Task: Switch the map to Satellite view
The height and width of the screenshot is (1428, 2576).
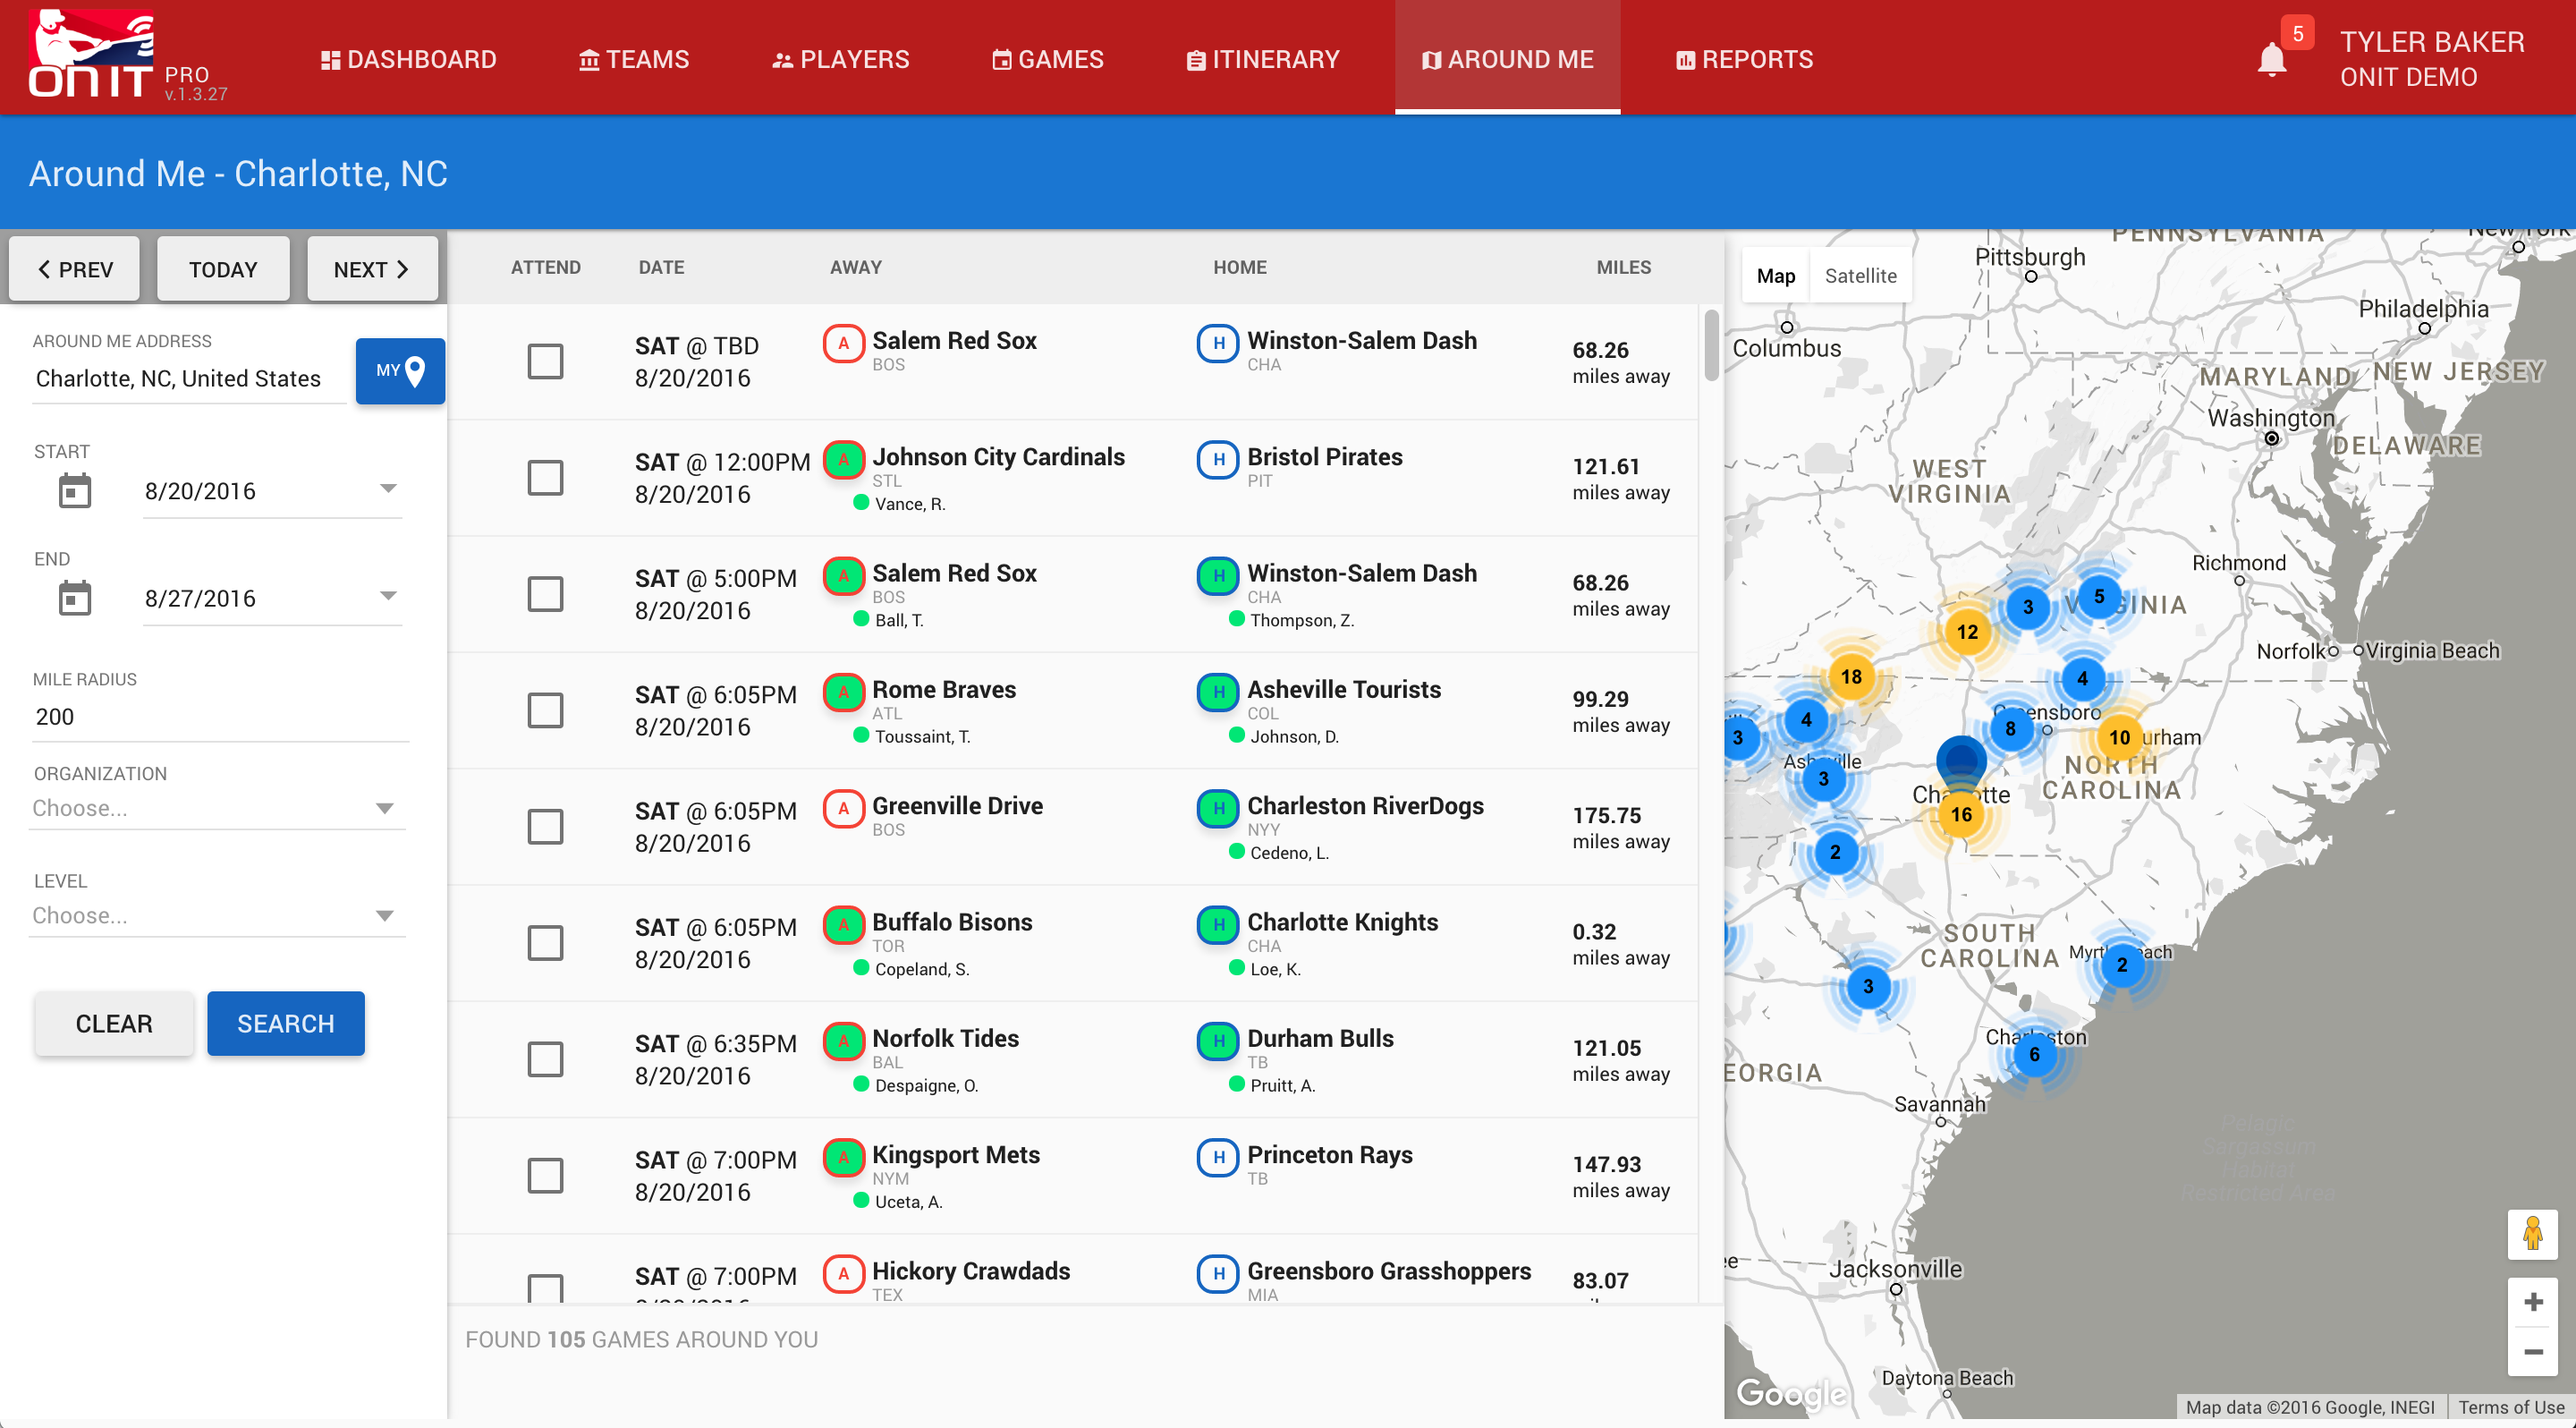Action: [1861, 274]
